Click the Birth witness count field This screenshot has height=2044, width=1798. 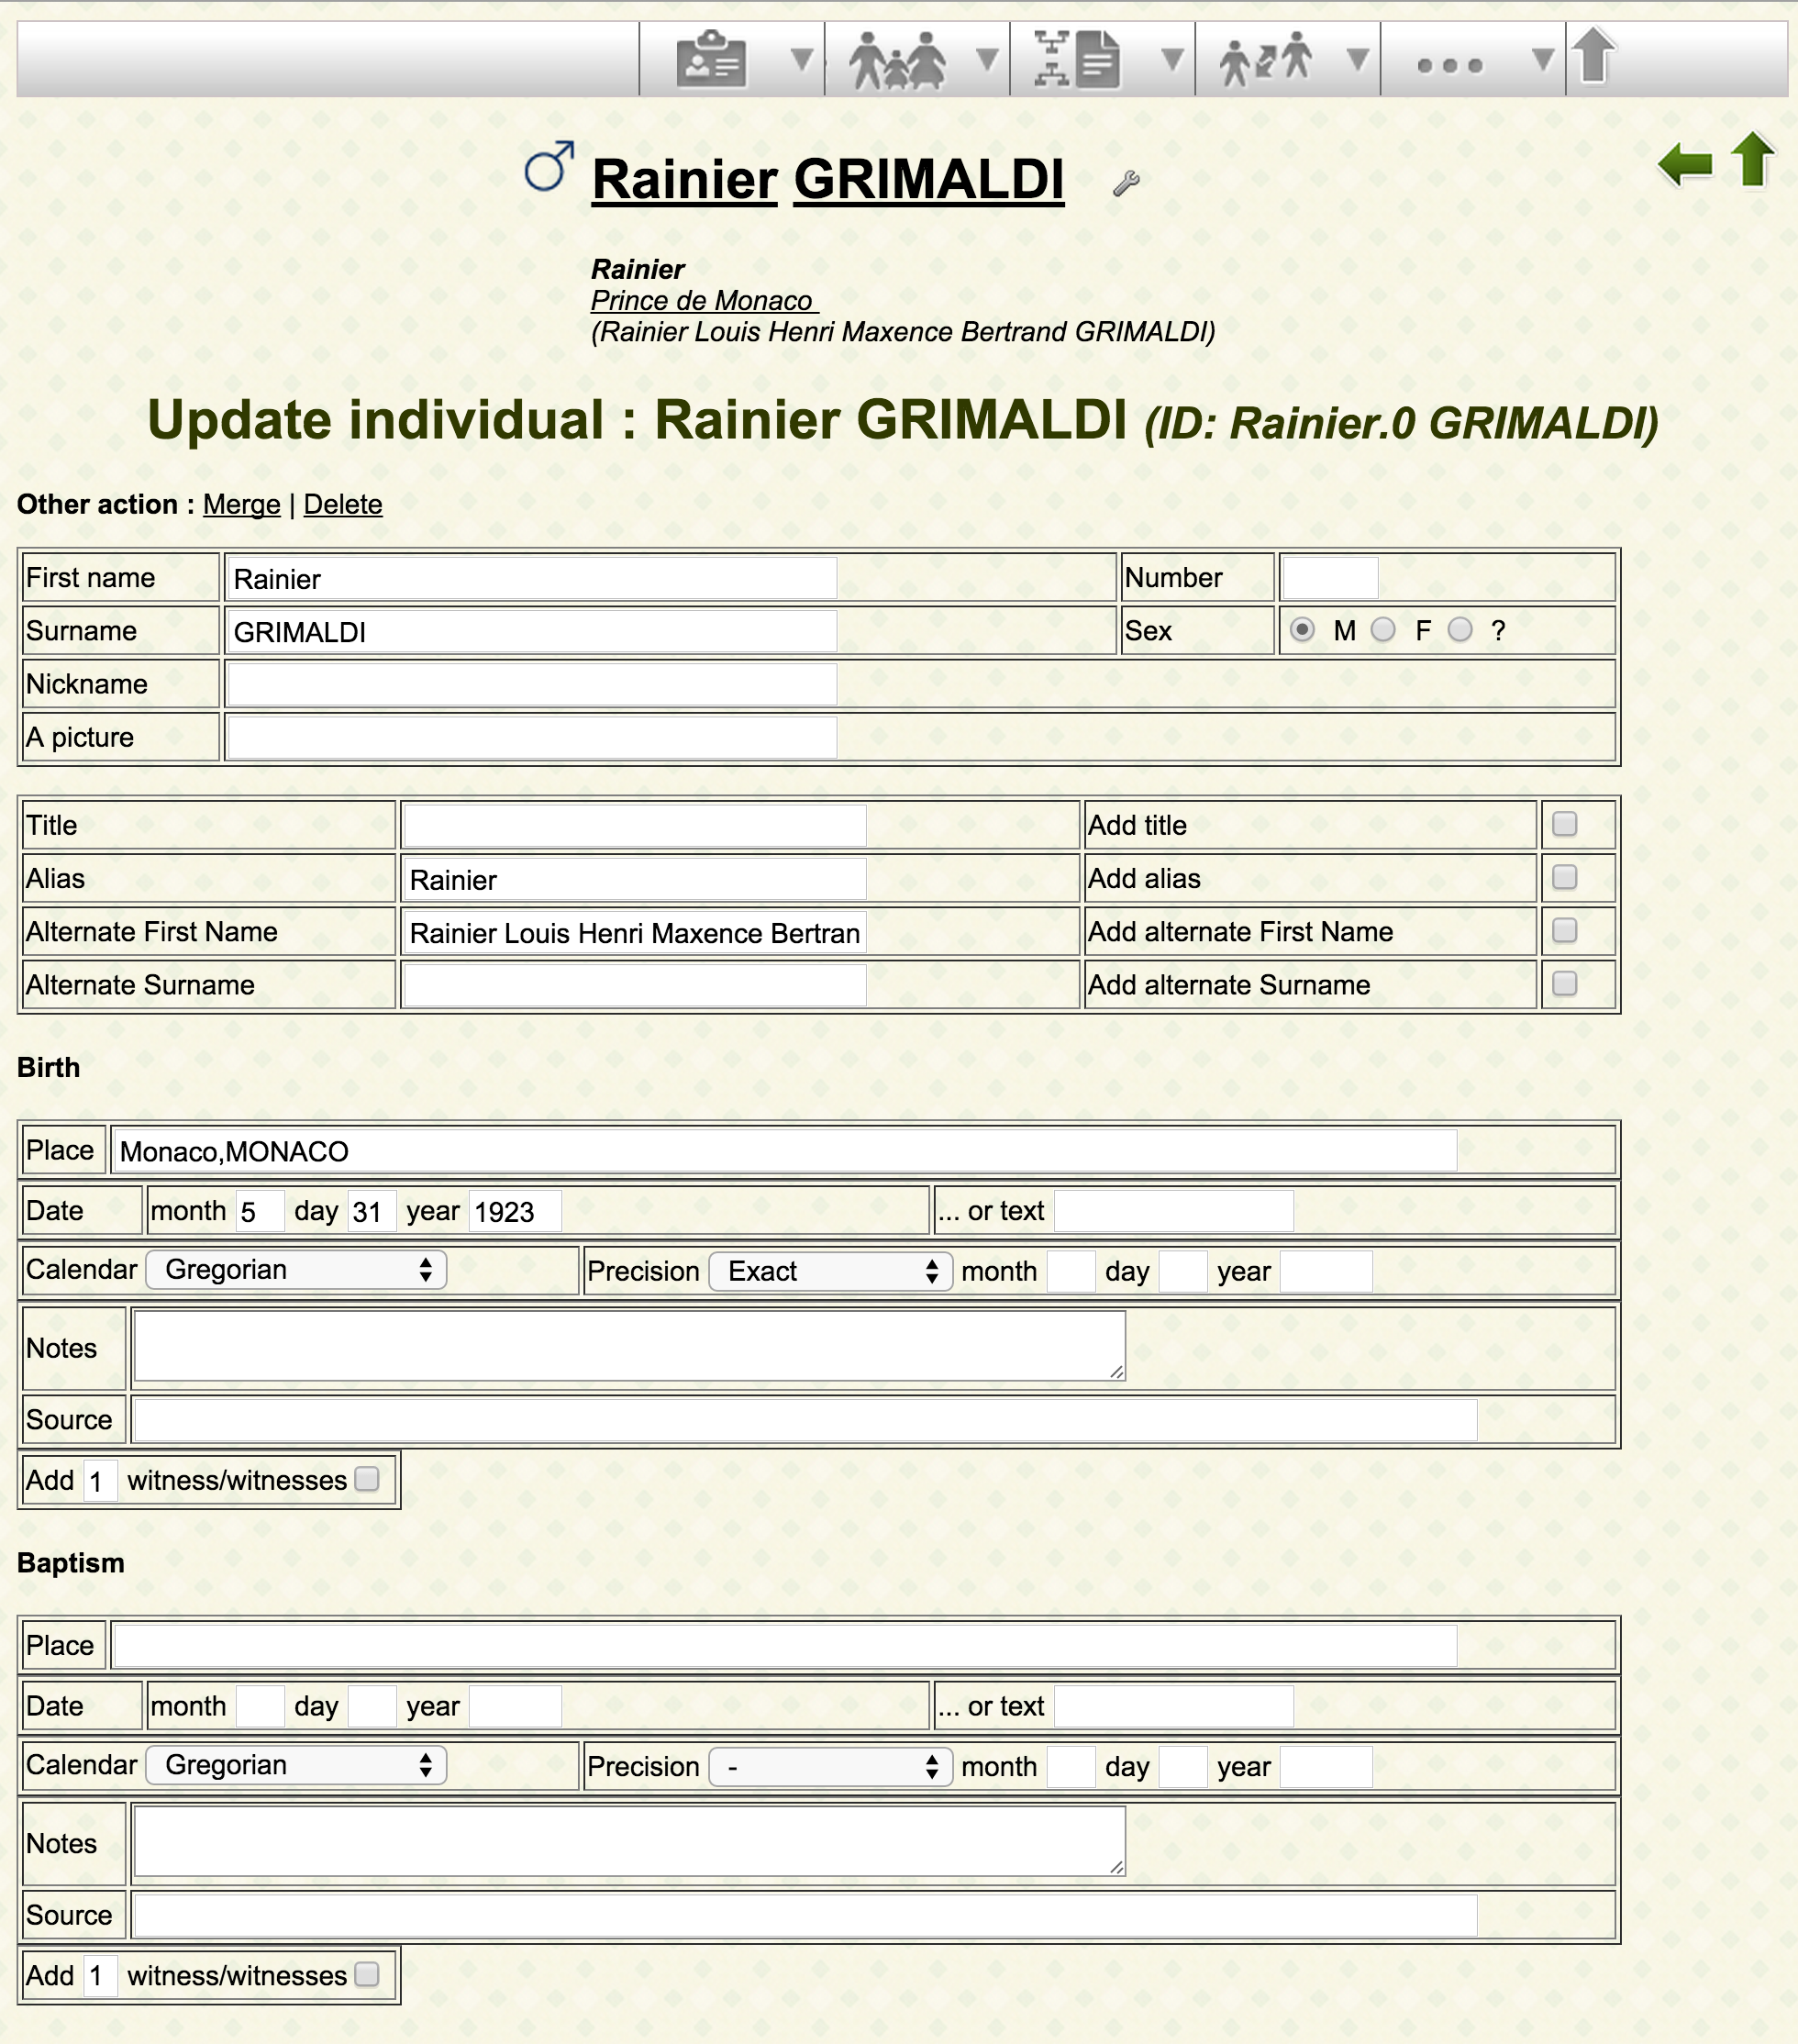pos(100,1480)
